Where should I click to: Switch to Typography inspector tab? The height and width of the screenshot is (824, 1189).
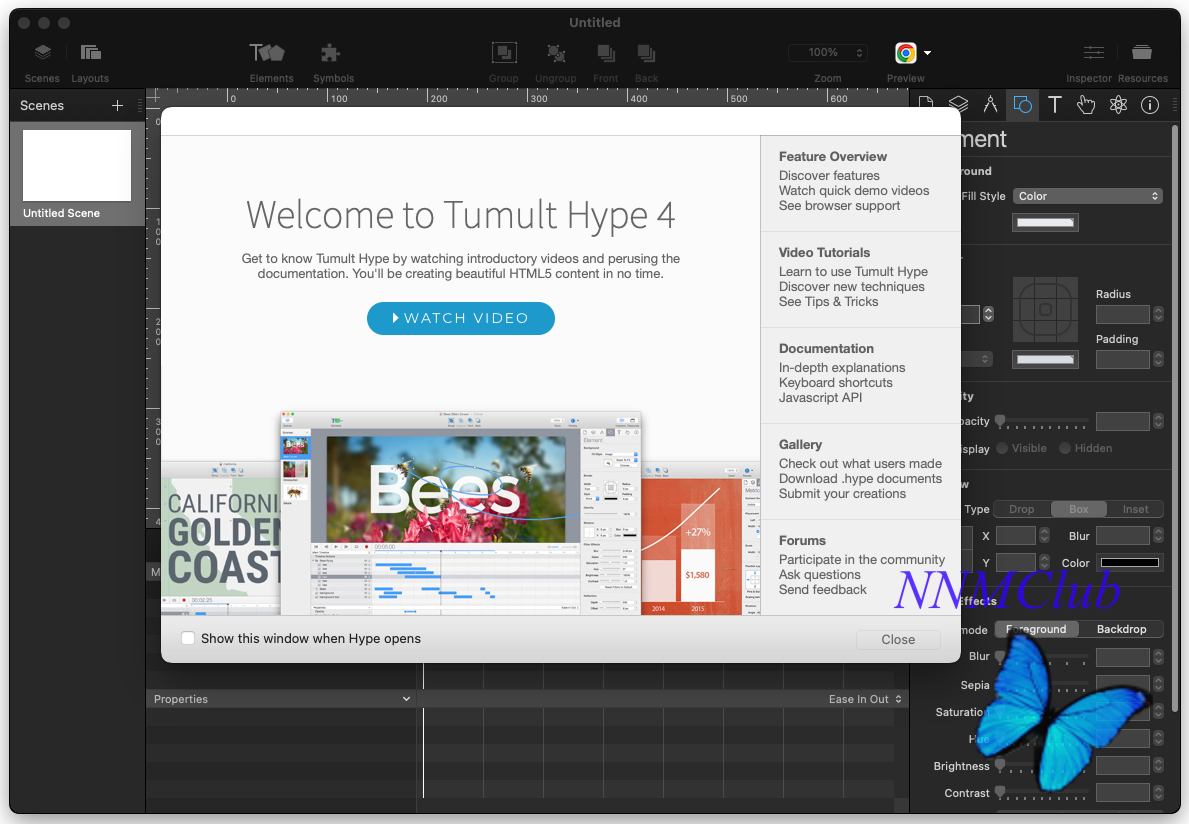coord(1055,105)
